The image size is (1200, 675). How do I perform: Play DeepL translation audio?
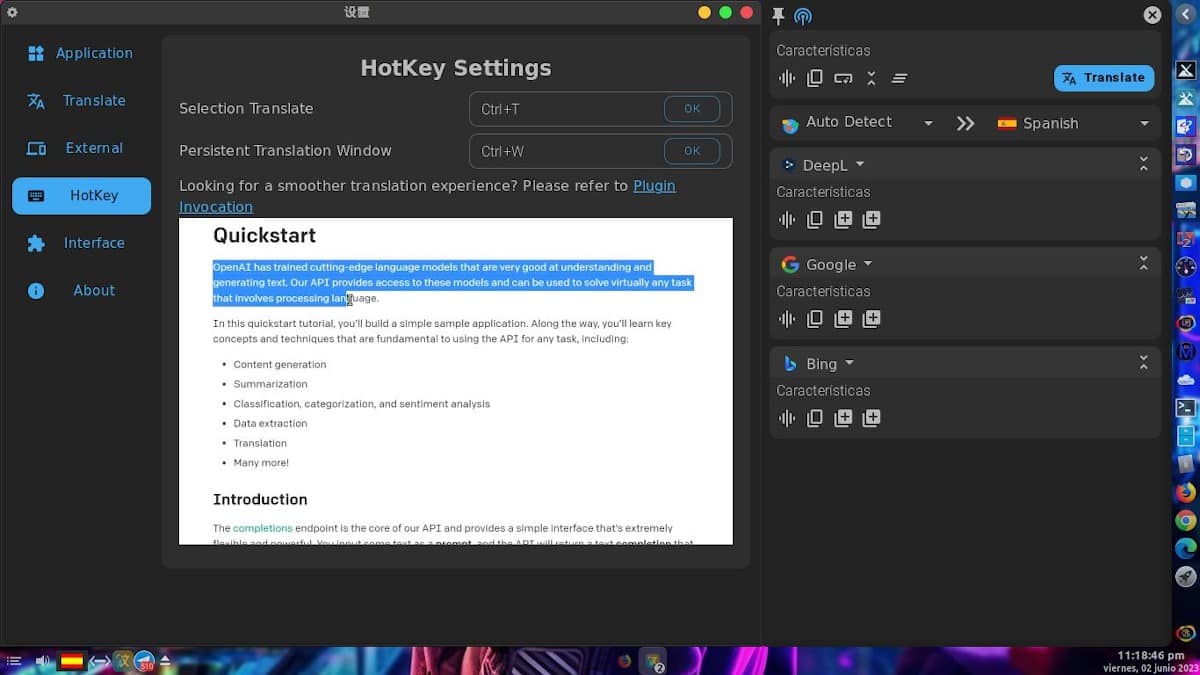click(787, 220)
